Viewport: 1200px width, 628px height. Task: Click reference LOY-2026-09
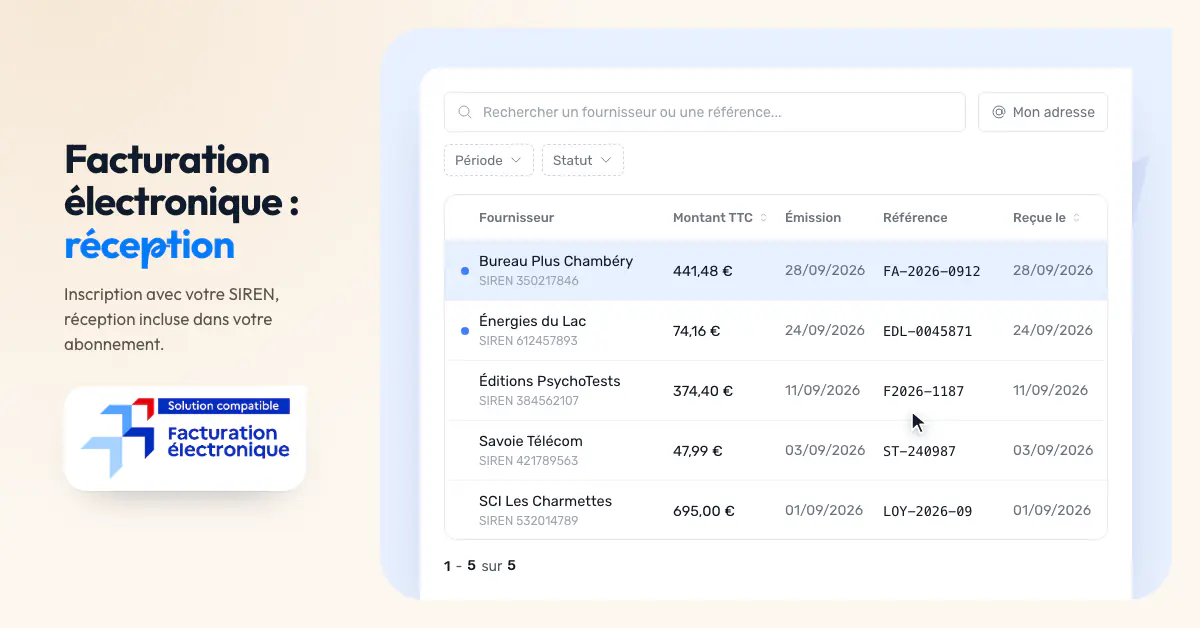tap(928, 511)
